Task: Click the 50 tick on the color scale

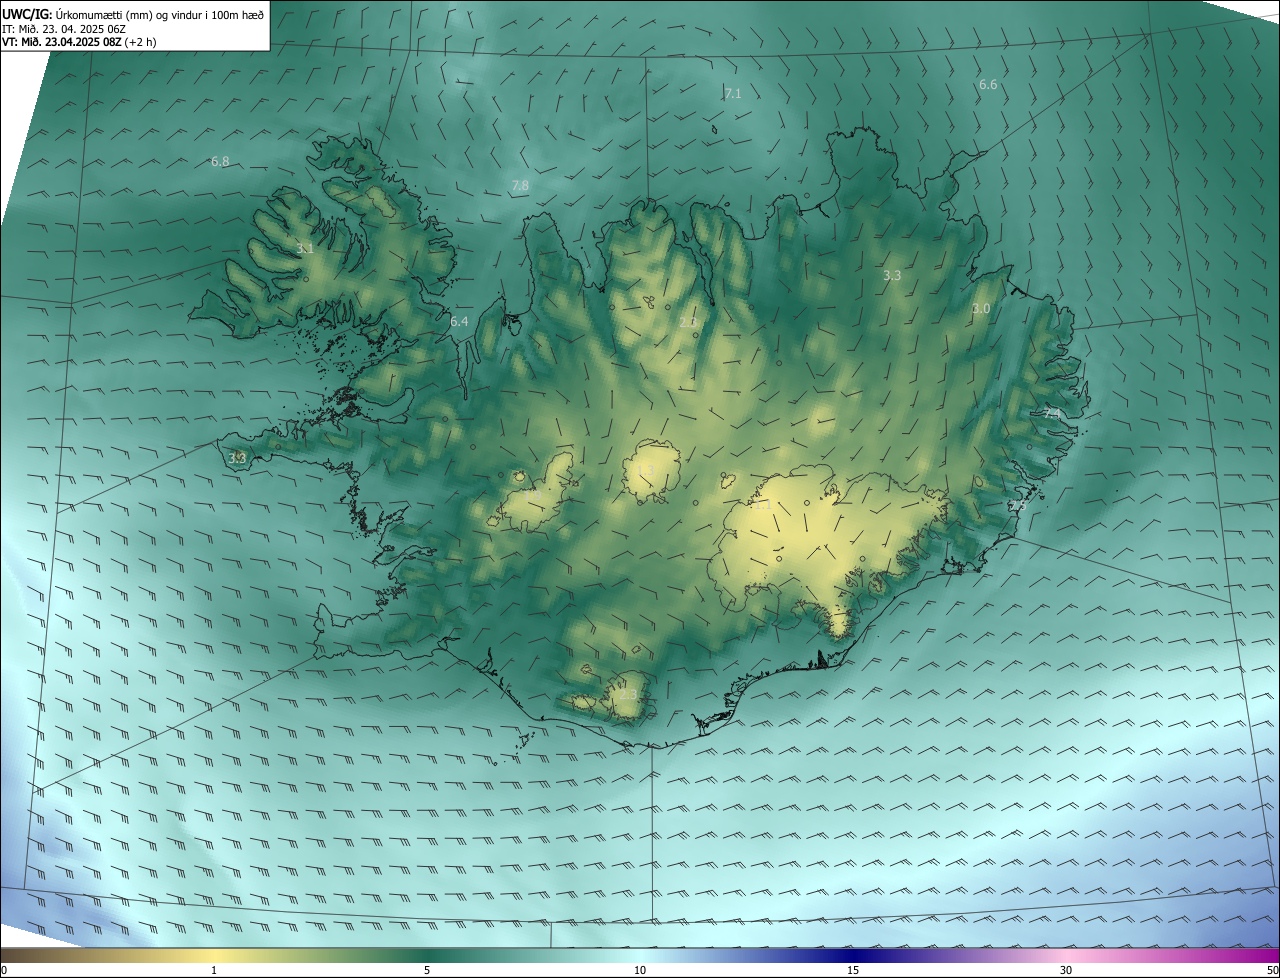Action: tap(1272, 970)
